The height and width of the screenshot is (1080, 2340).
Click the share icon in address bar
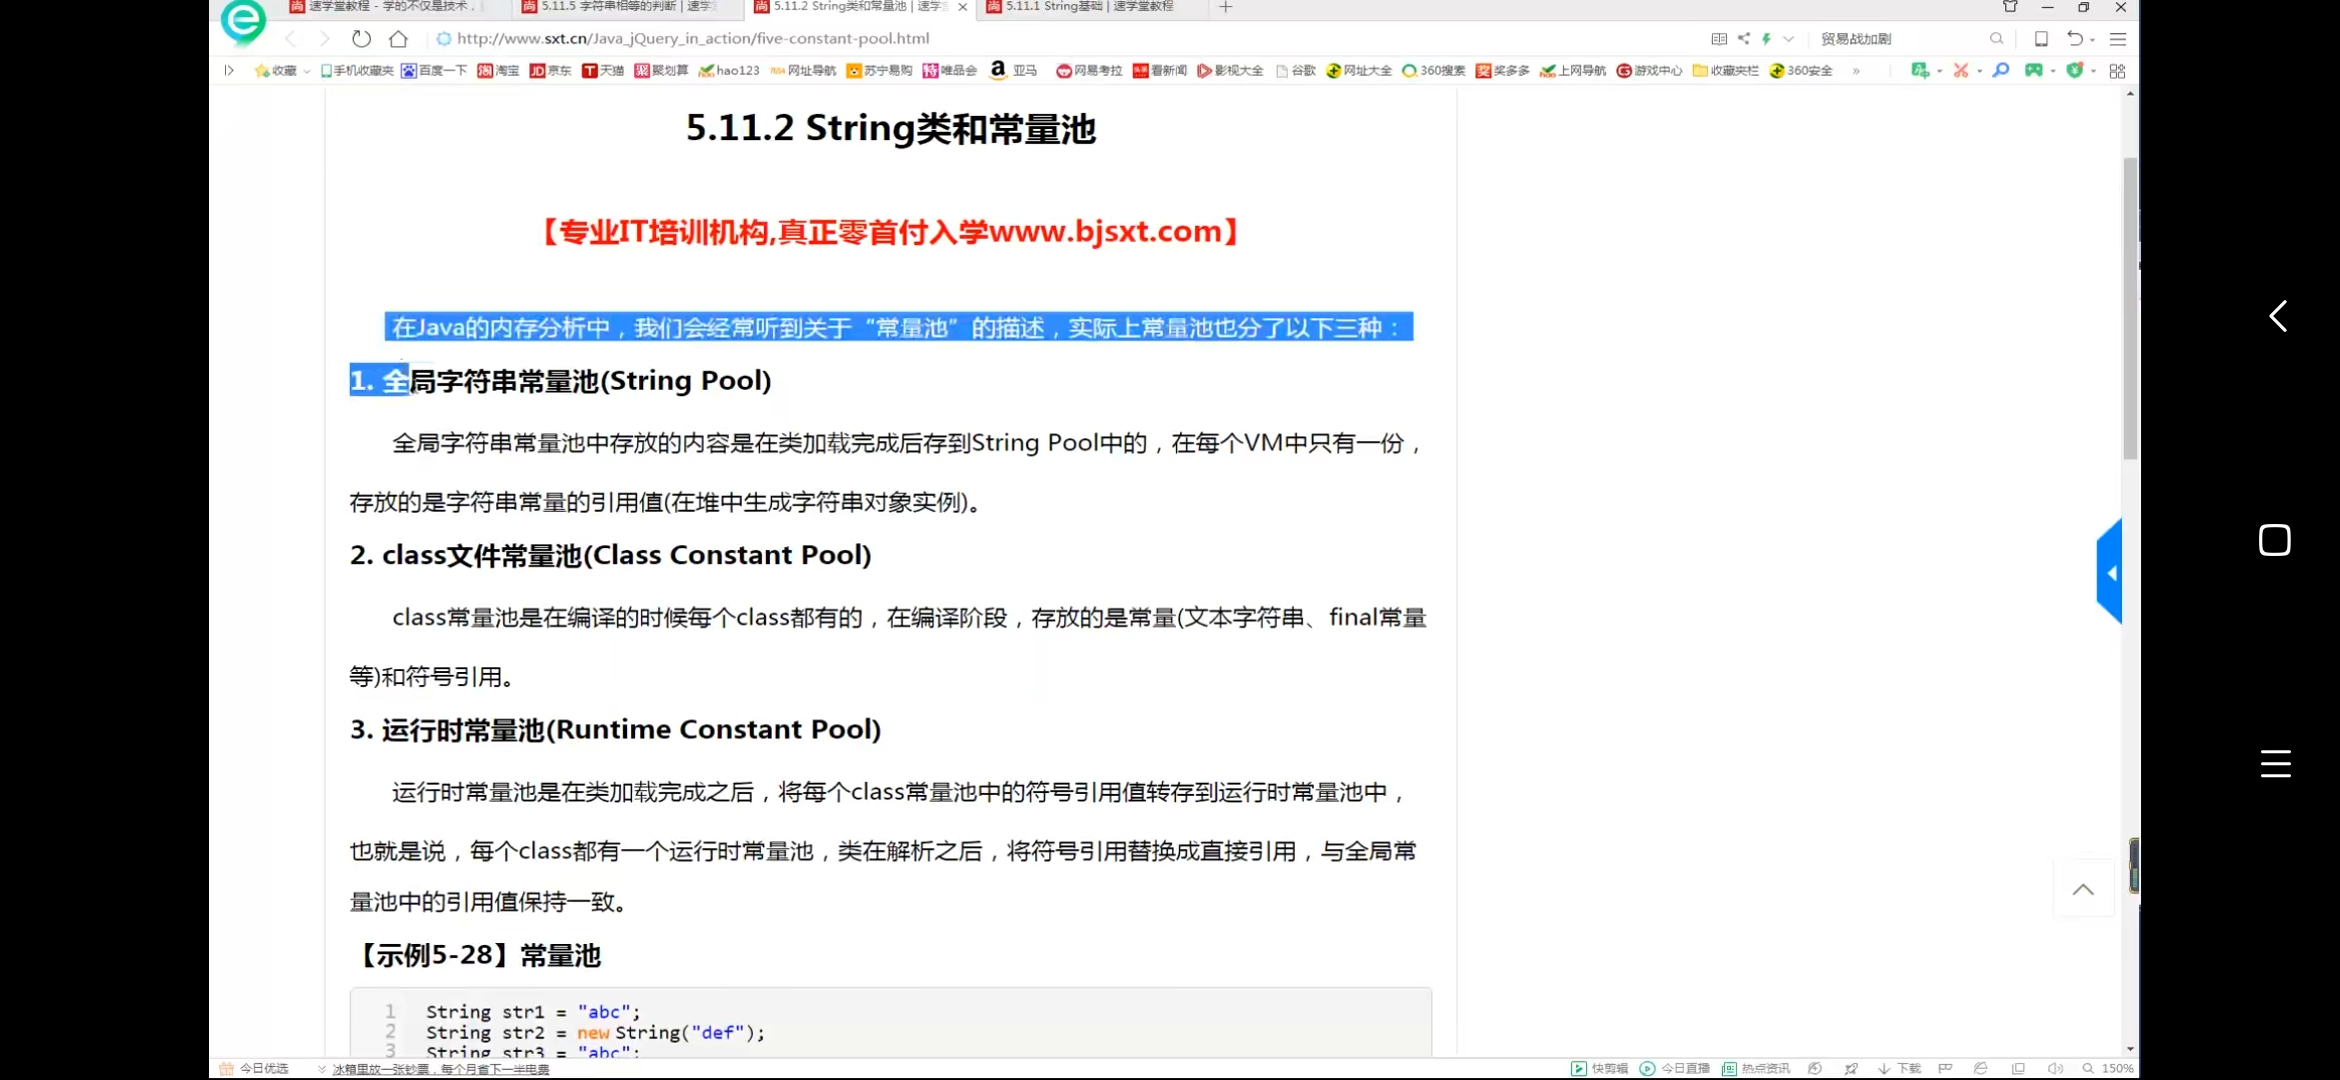point(1743,39)
